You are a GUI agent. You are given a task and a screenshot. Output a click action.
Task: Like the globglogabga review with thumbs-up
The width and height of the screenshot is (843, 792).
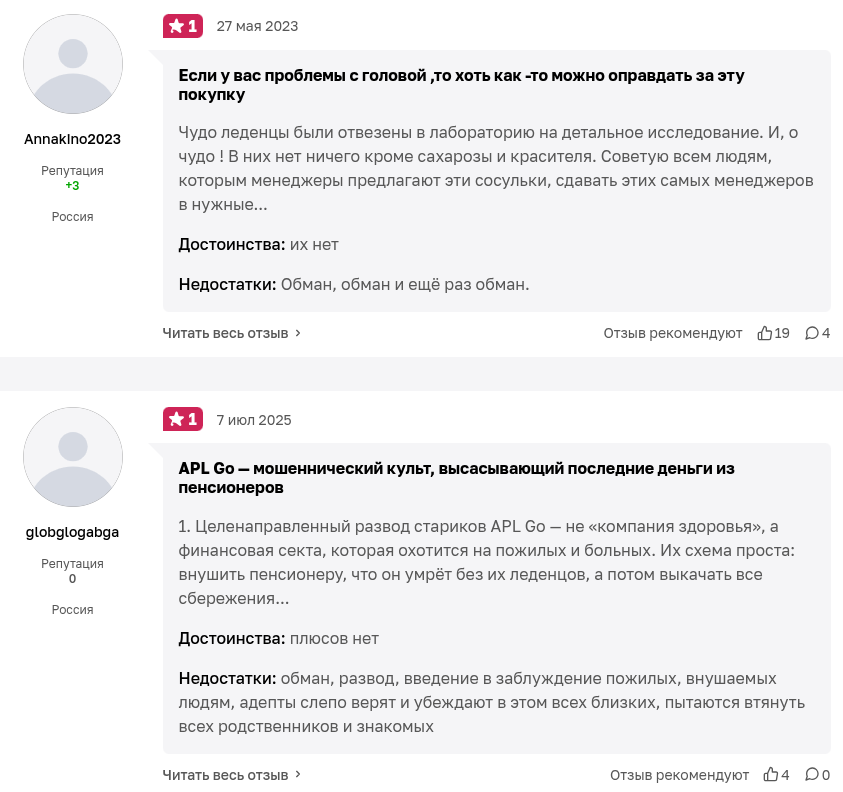[771, 775]
